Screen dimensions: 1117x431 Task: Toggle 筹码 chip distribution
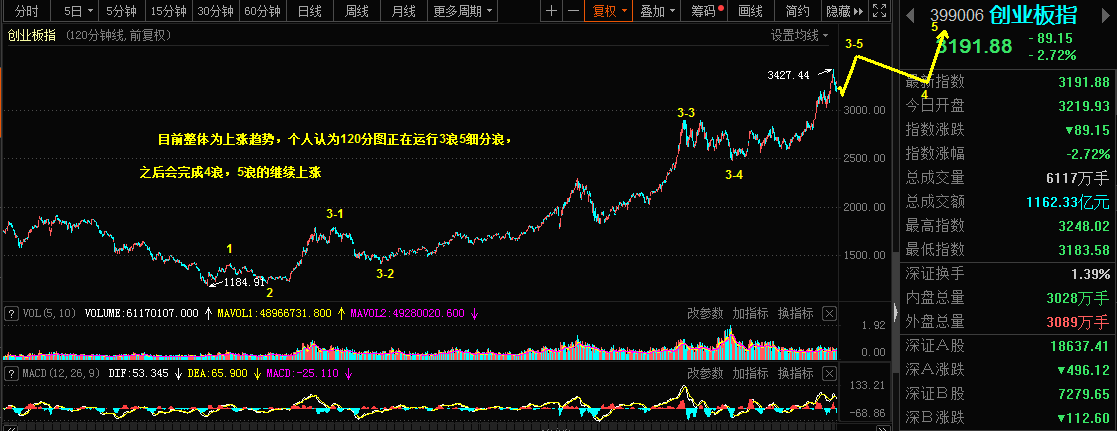point(705,11)
